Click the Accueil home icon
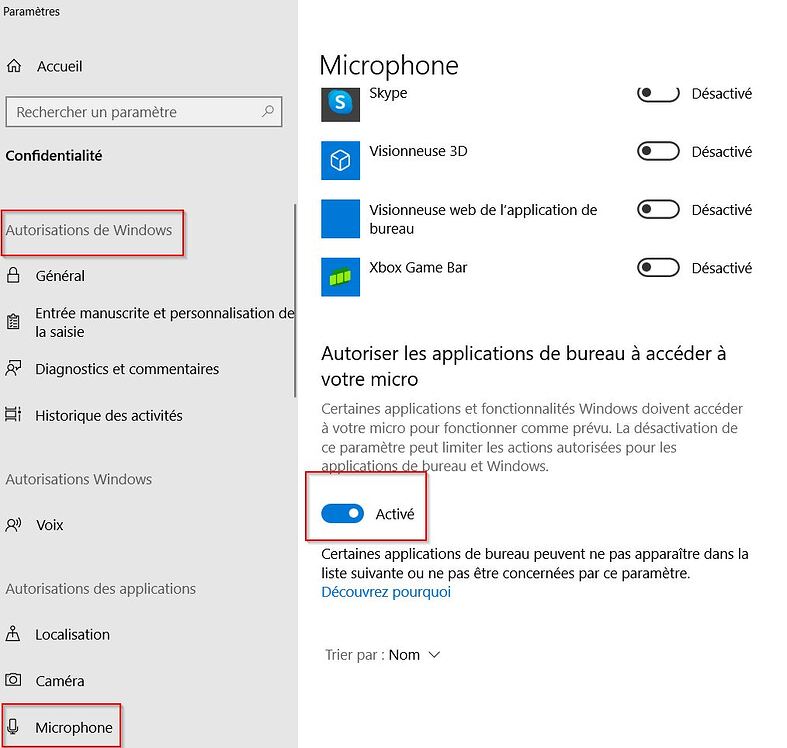 [14, 66]
